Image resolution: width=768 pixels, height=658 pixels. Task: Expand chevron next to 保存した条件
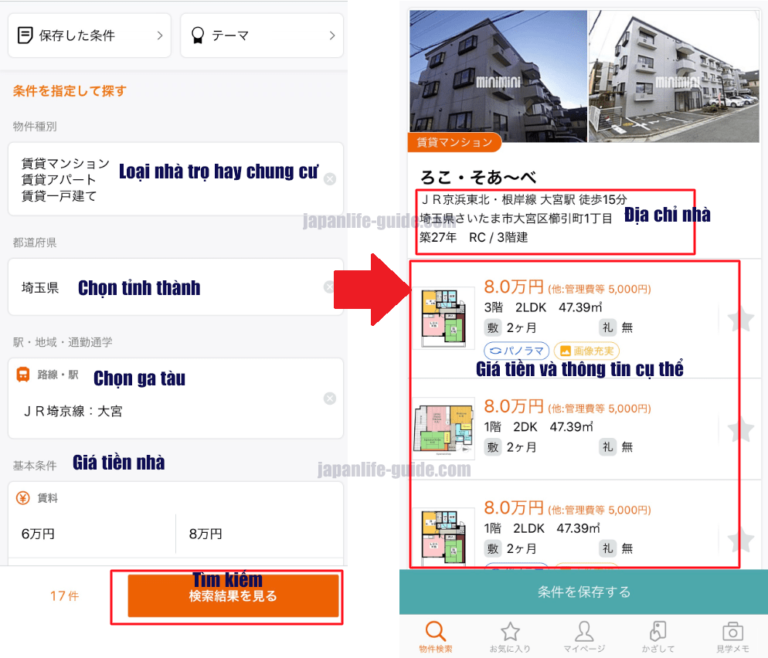(x=159, y=35)
